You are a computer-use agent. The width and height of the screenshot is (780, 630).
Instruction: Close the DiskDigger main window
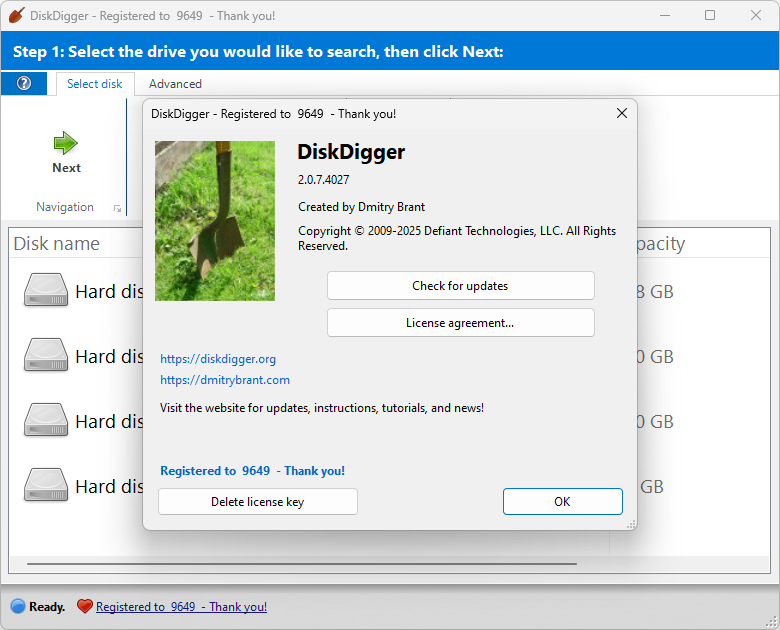[756, 15]
